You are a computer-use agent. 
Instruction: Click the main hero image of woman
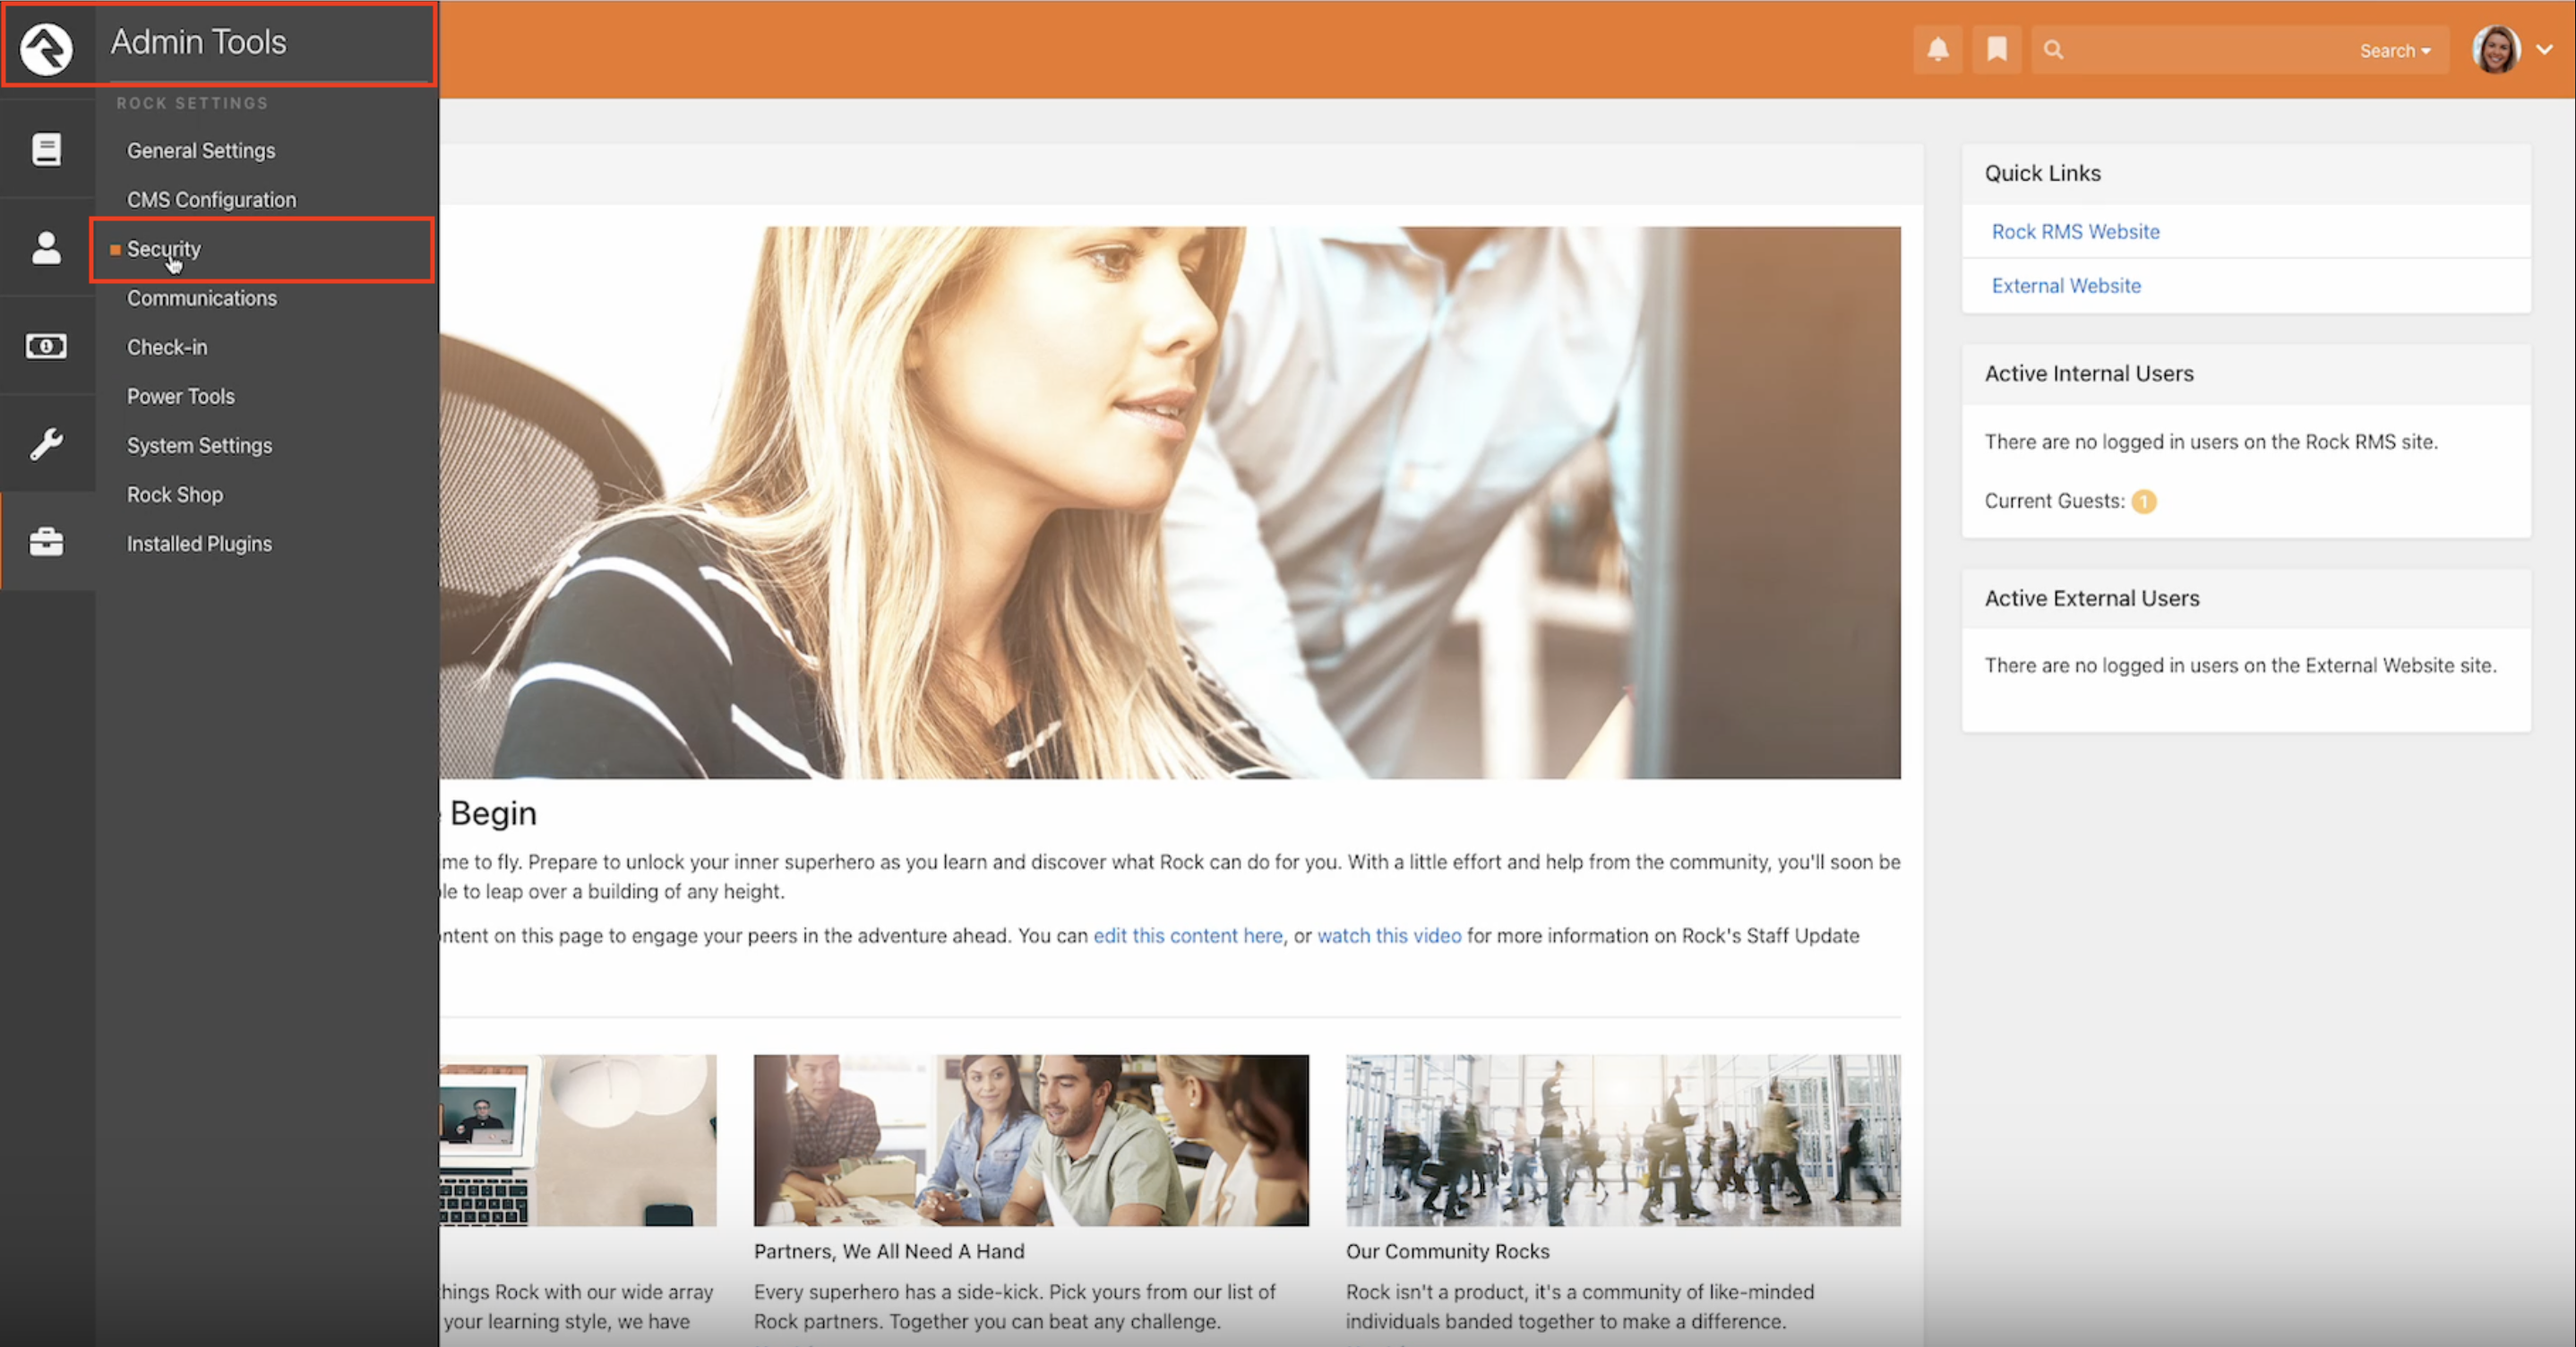[1170, 502]
